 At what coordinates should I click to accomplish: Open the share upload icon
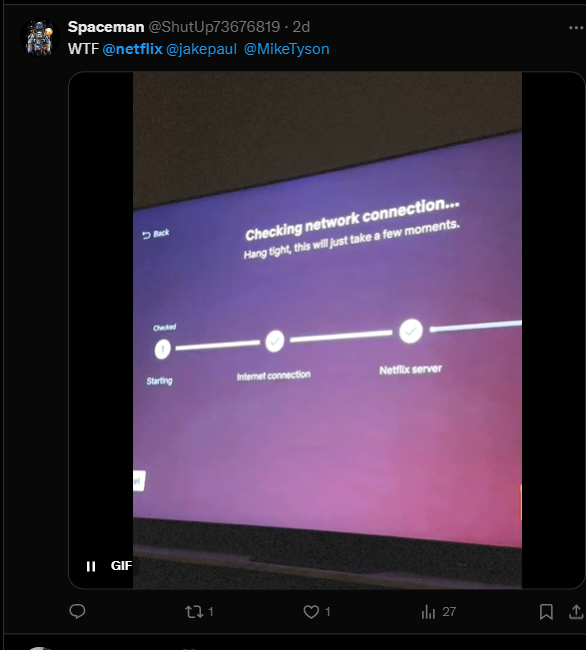576,612
